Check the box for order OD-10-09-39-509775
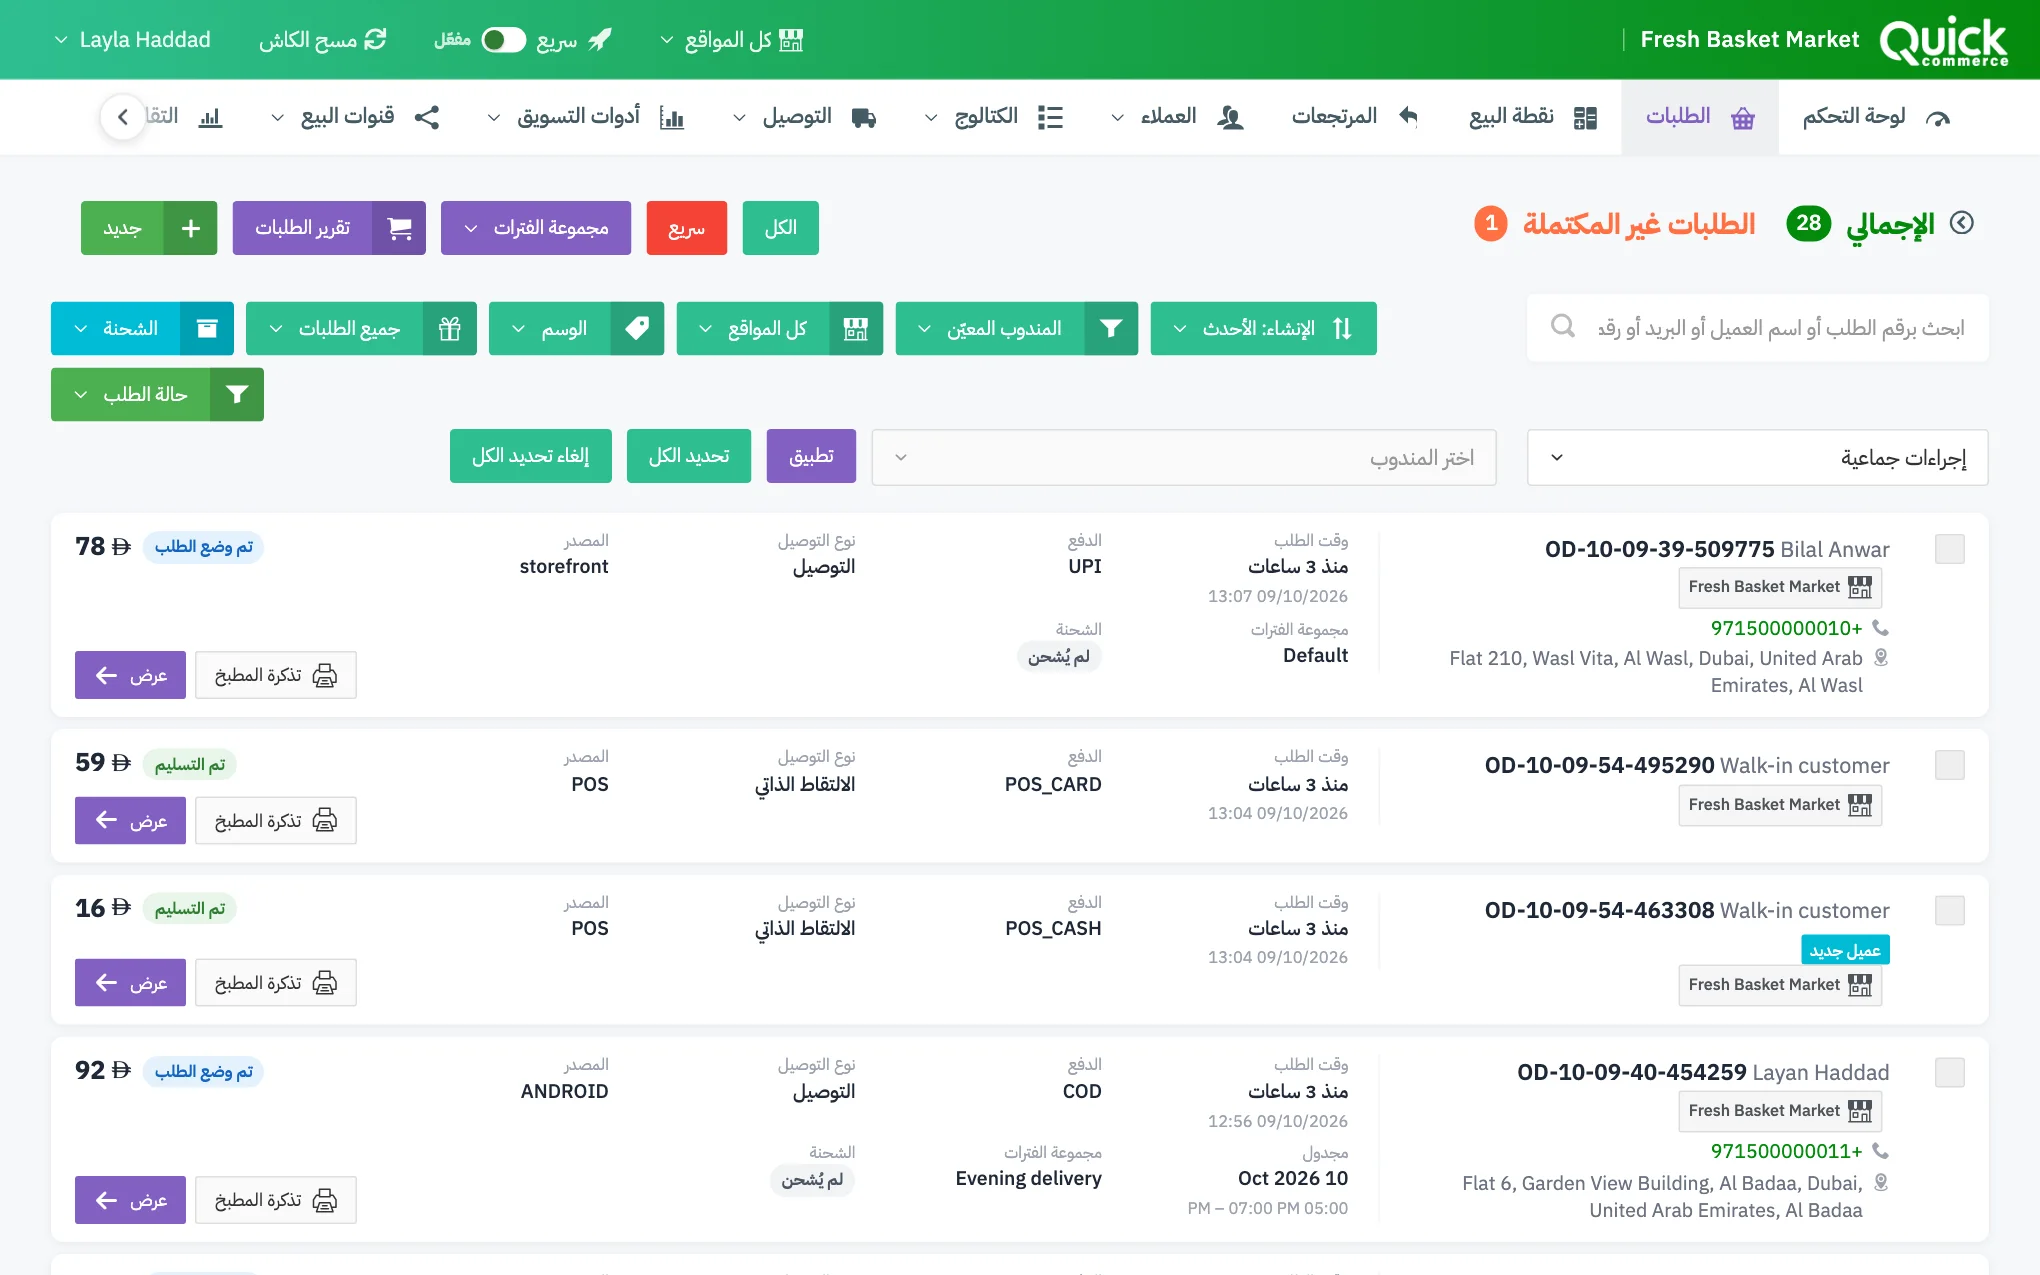This screenshot has height=1275, width=2040. click(1949, 548)
